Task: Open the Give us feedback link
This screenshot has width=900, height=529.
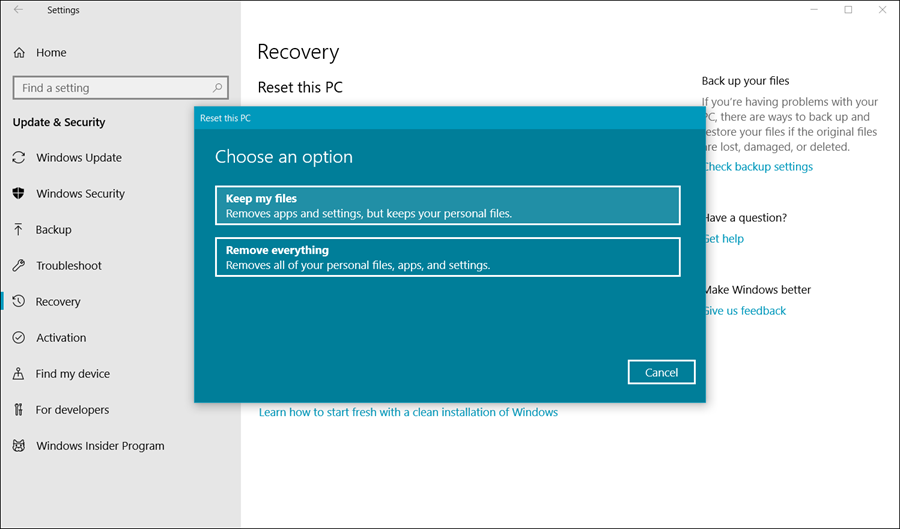Action: 746,311
